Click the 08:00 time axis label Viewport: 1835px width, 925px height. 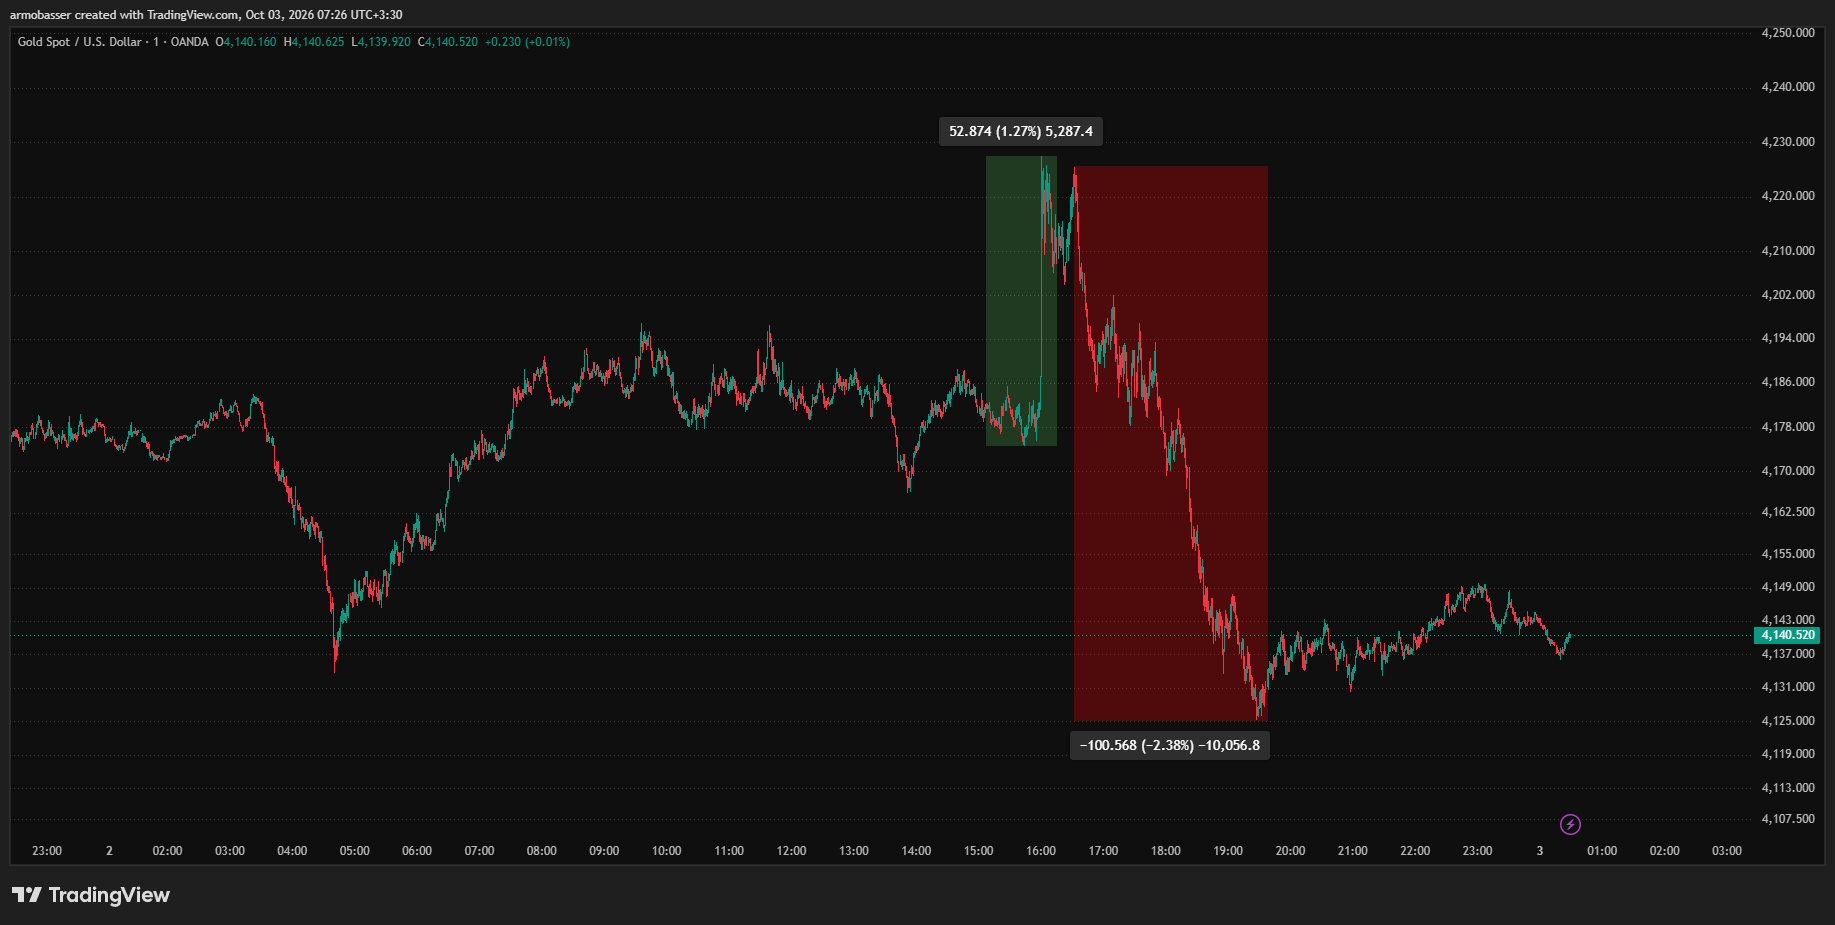[x=542, y=851]
